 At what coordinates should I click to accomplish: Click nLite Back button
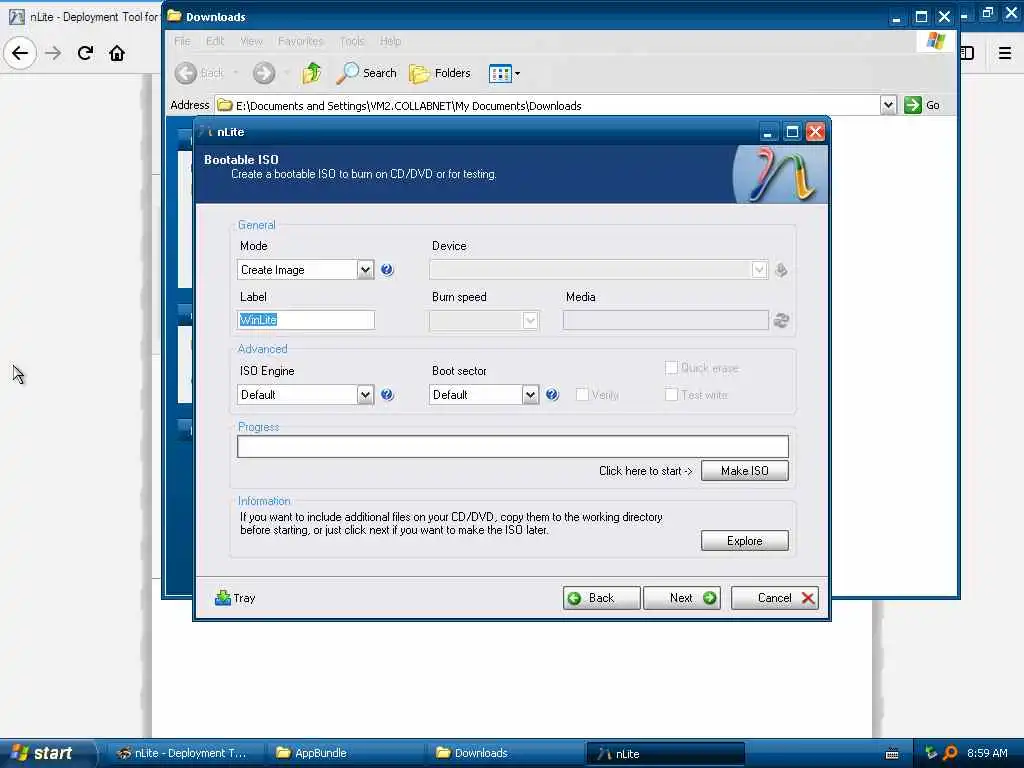click(x=601, y=598)
